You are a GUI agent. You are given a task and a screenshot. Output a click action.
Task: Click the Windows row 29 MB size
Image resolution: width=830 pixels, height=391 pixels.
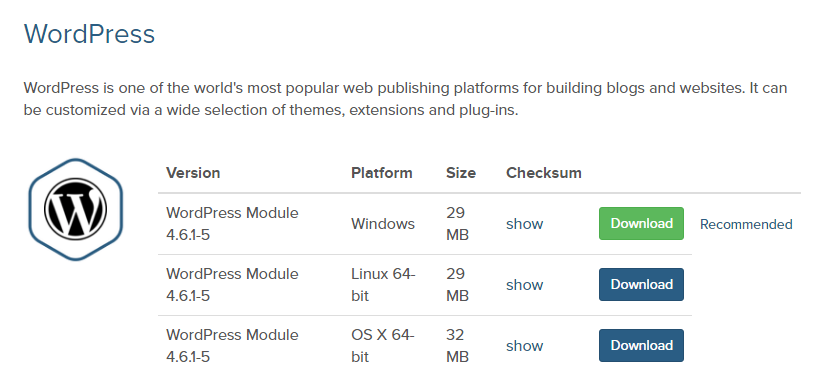click(457, 224)
